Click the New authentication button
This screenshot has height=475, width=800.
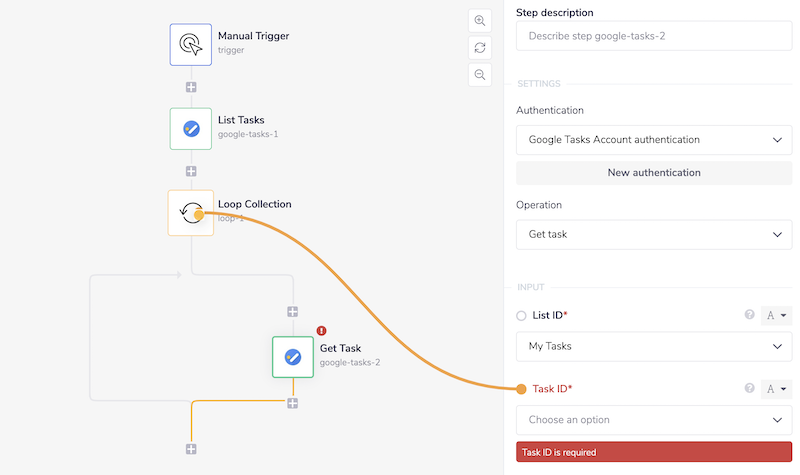pos(654,172)
